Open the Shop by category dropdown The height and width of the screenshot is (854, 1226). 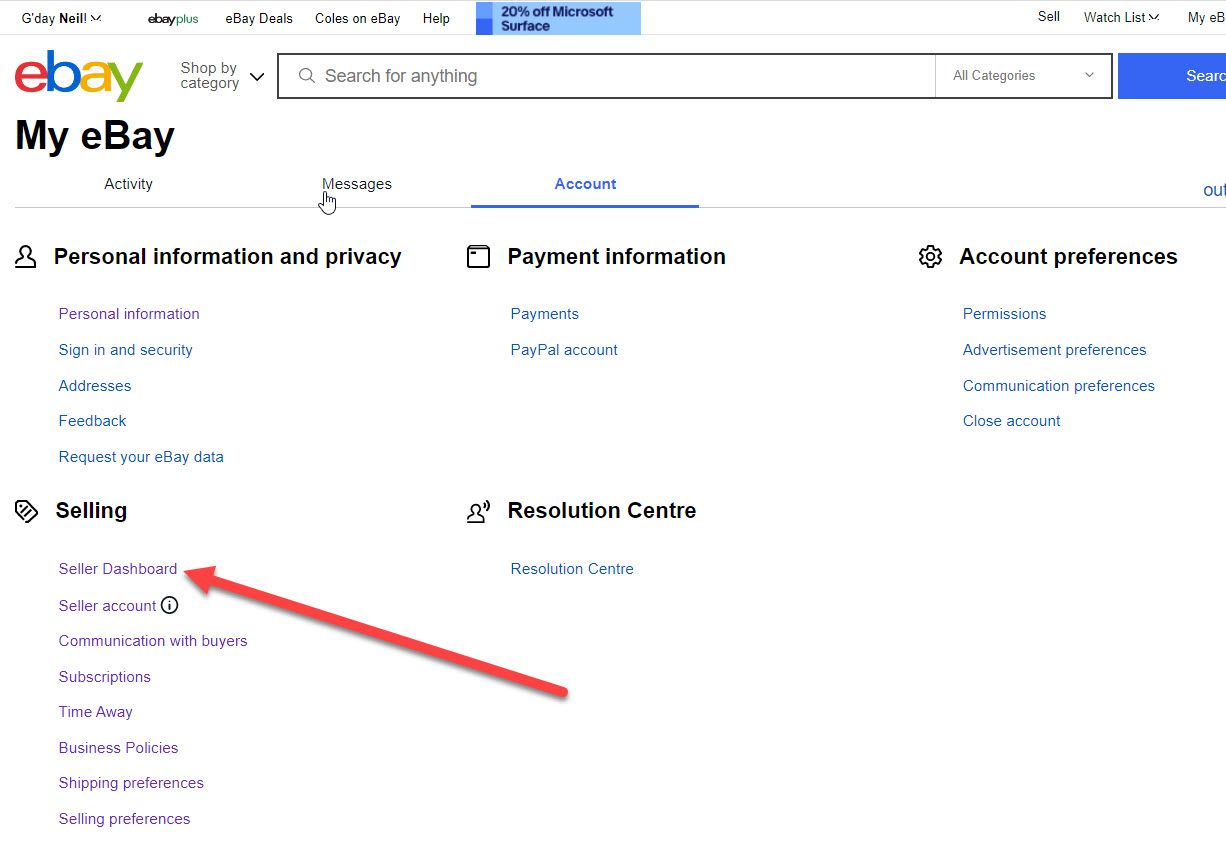click(222, 76)
